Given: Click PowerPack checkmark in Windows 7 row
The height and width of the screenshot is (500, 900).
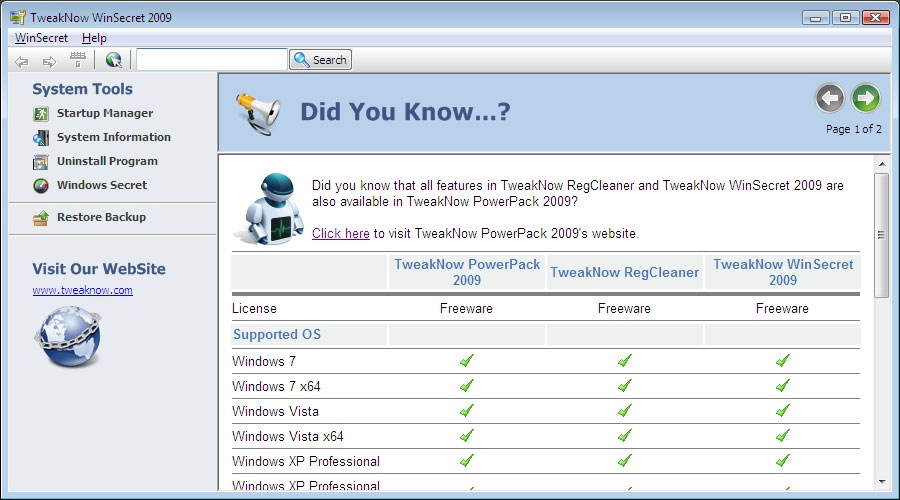Looking at the screenshot, I should (x=467, y=361).
